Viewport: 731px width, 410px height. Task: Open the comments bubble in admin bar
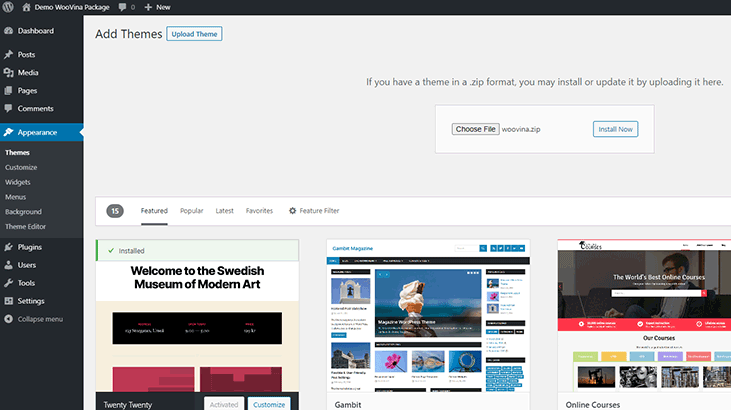[122, 7]
